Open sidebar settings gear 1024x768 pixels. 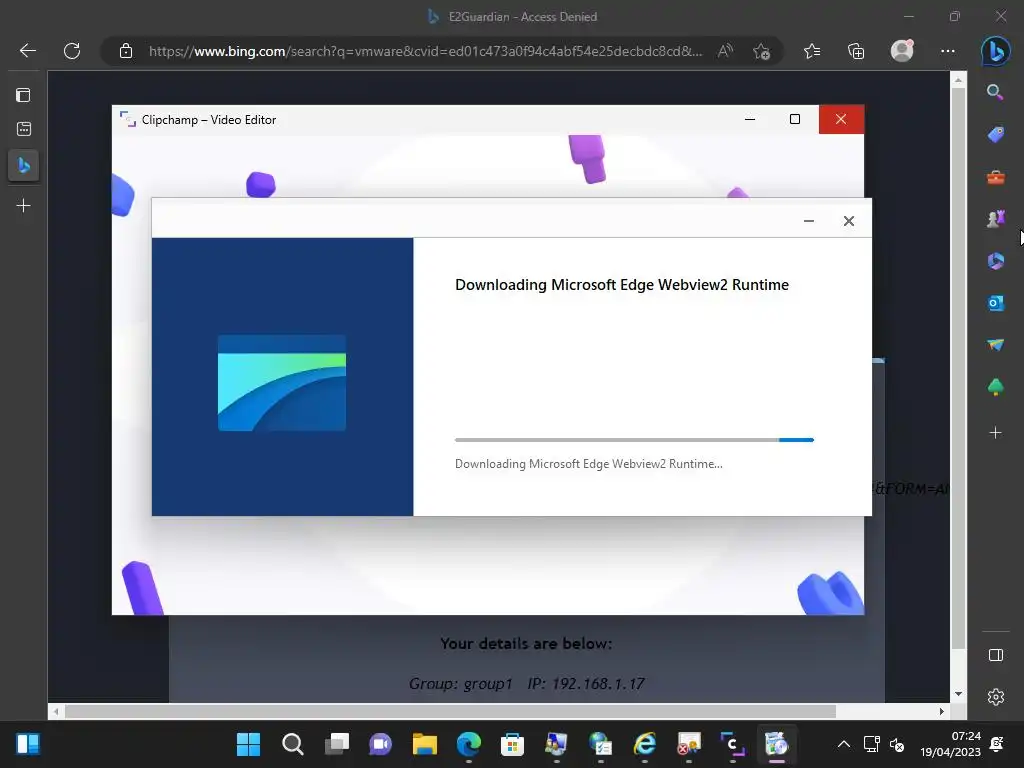(x=995, y=697)
